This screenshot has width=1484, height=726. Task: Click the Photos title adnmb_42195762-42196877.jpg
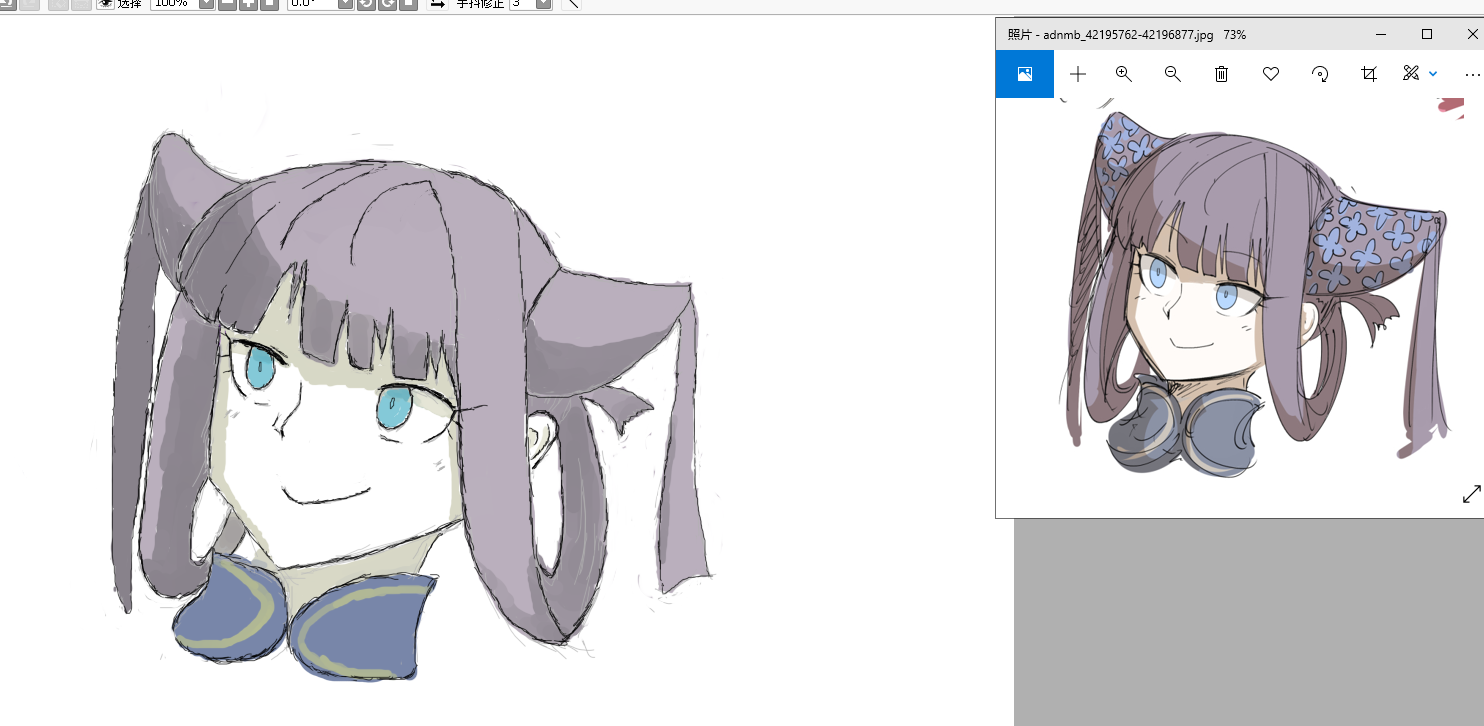tap(1128, 35)
